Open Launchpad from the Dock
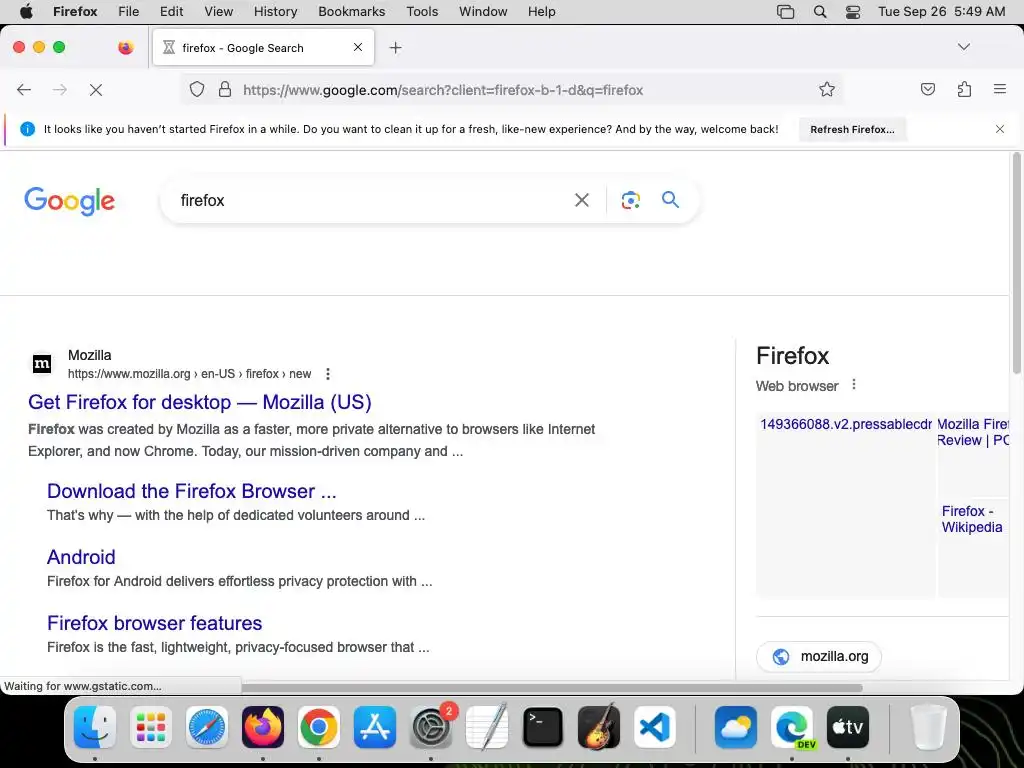 point(151,727)
